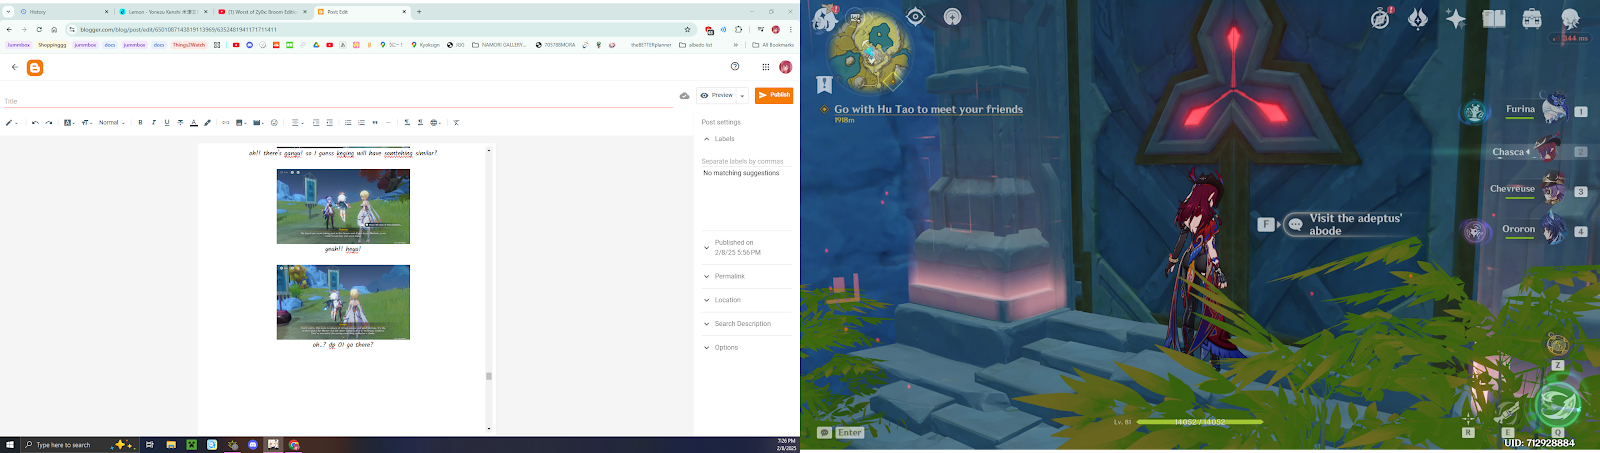Screen dimensions: 1600x453
Task: Switch to the Worst of ZyDoc YouTube tab
Action: coord(263,12)
